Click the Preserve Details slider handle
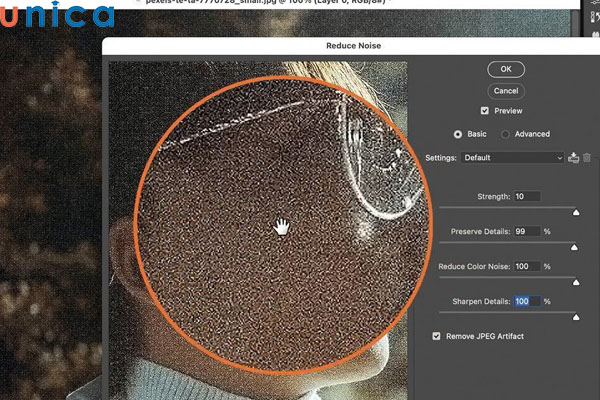 (575, 246)
